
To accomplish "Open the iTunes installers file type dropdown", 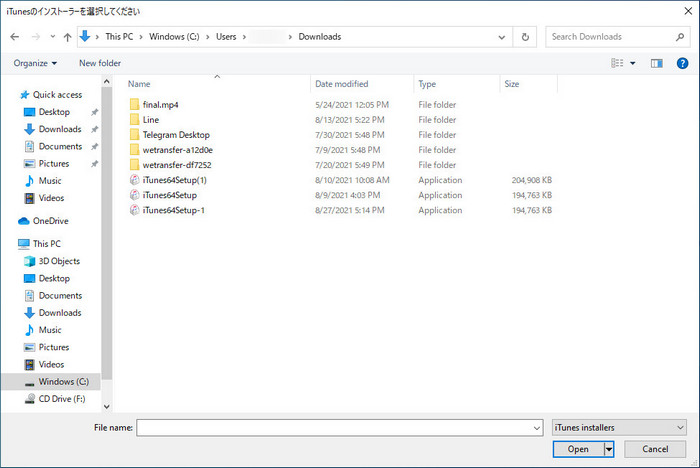I will tap(619, 428).
